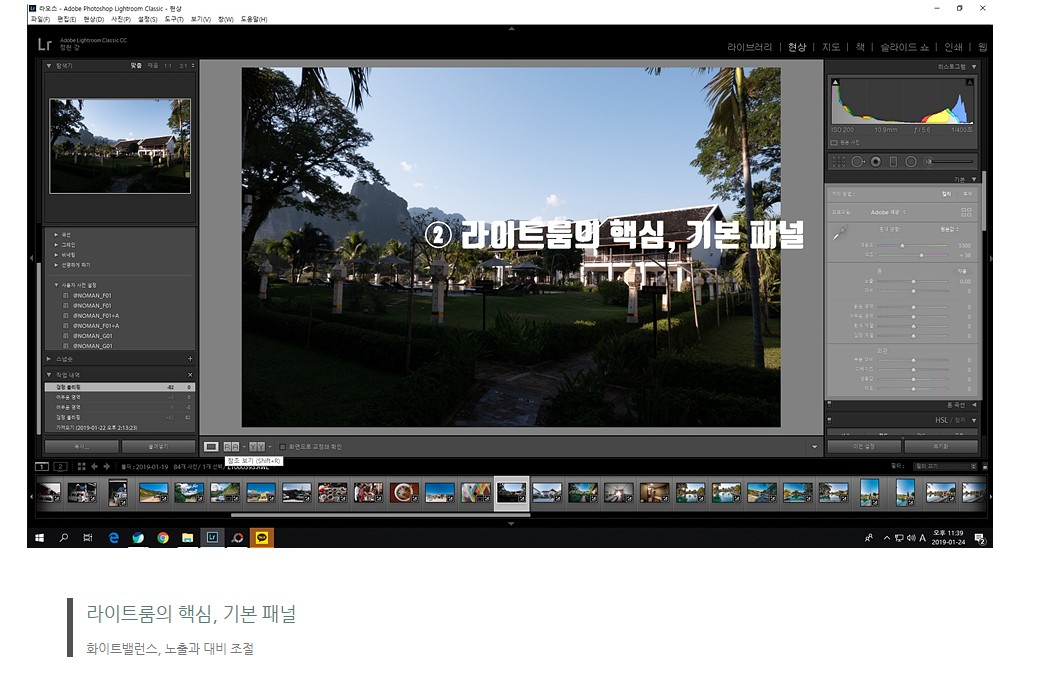
Task: Add a new snapshot with plus icon
Action: click(x=190, y=359)
